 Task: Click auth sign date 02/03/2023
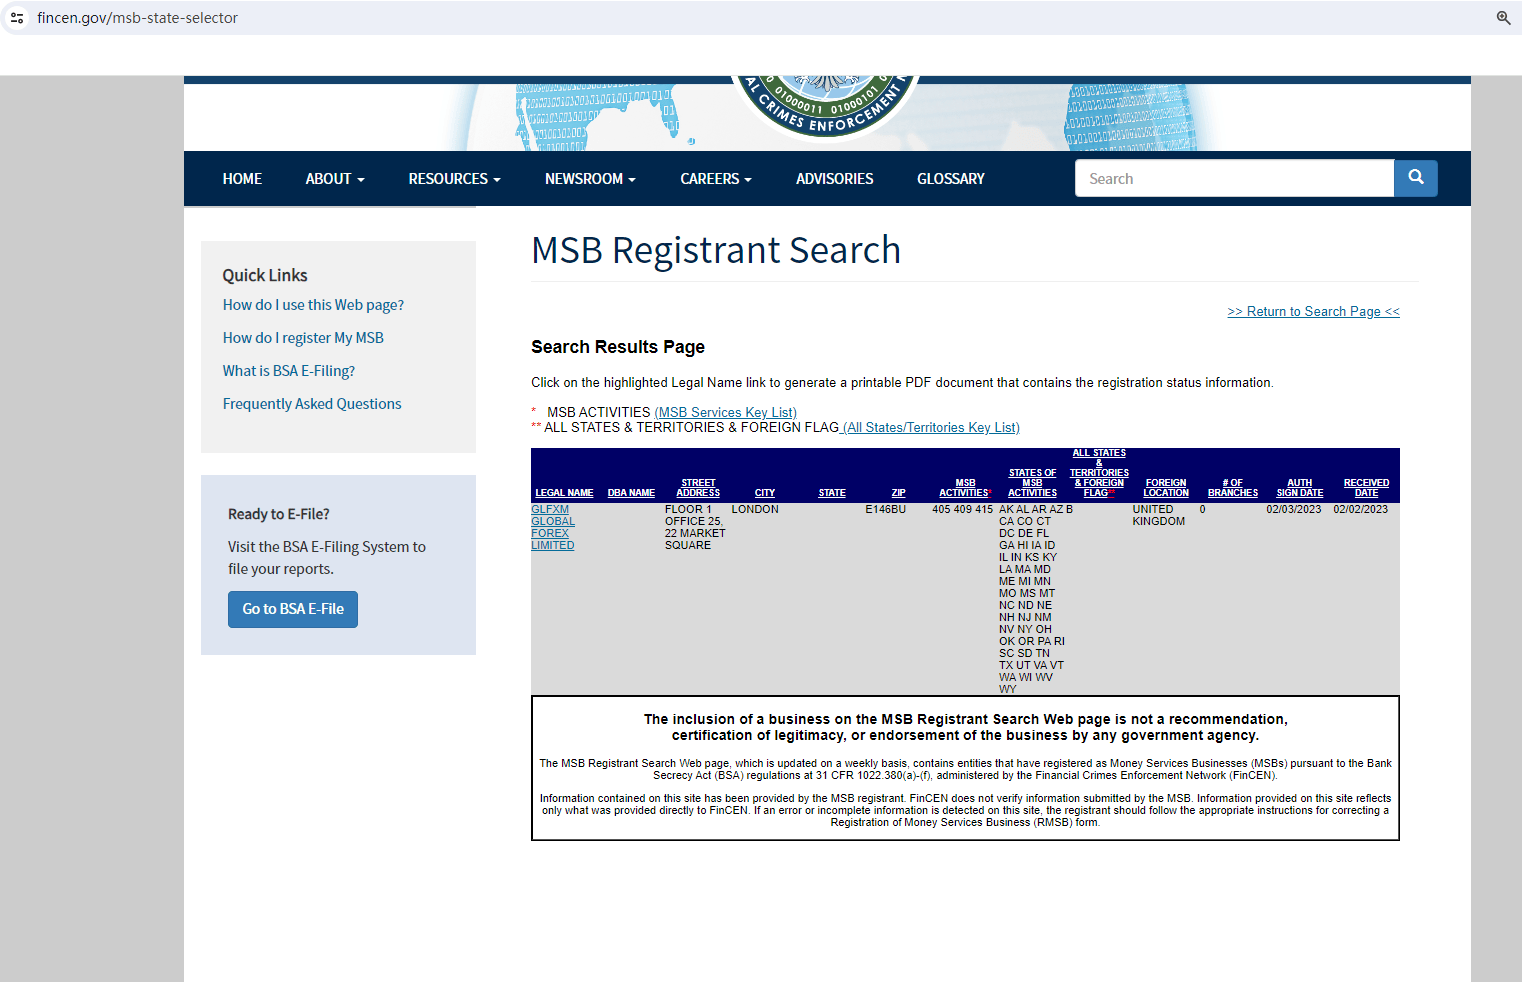coord(1294,510)
